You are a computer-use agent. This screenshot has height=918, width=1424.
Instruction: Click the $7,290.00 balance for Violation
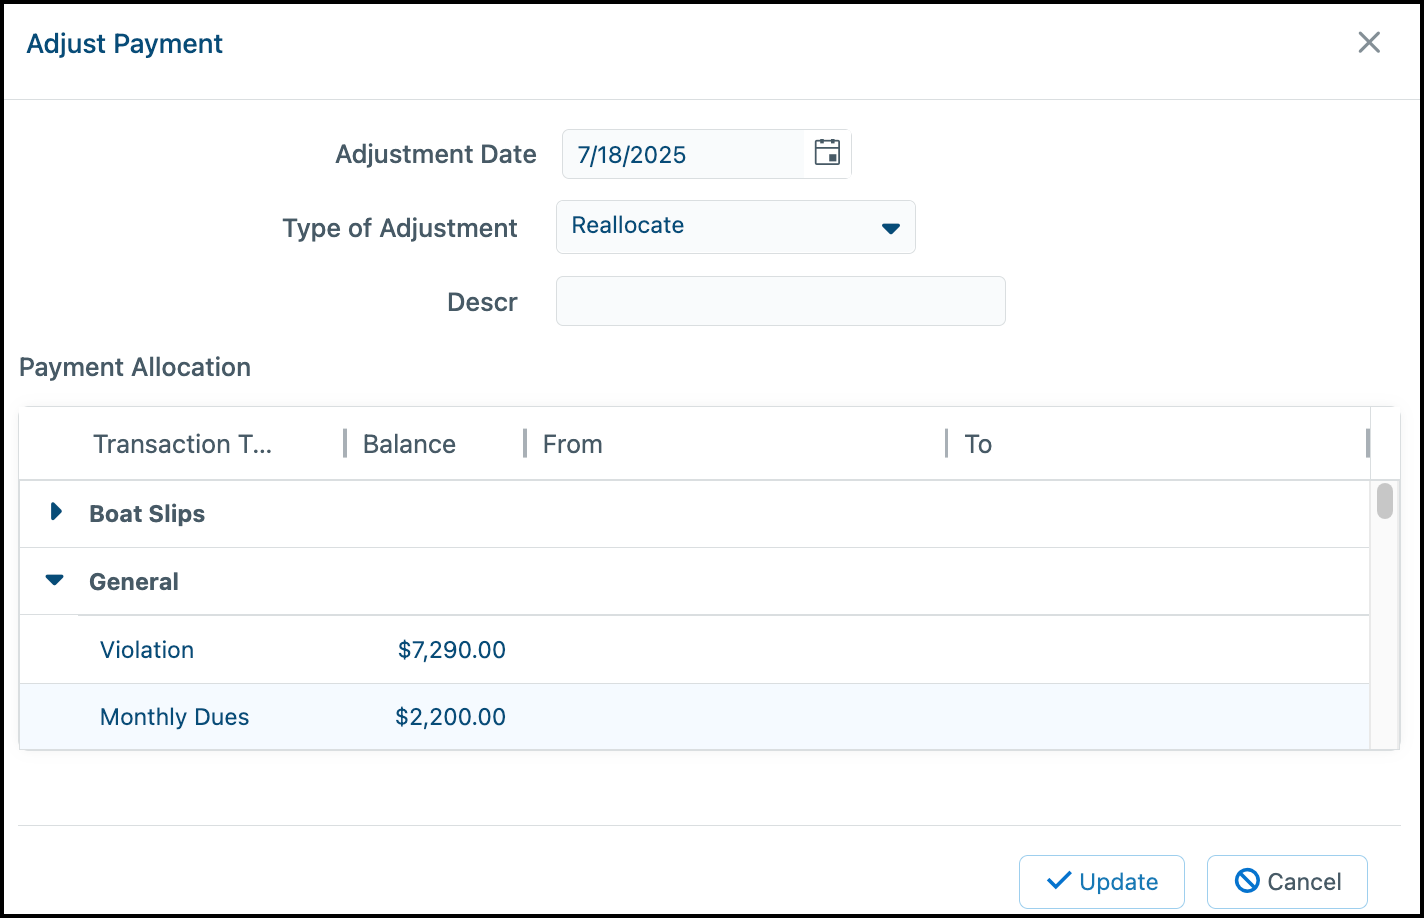coord(452,649)
